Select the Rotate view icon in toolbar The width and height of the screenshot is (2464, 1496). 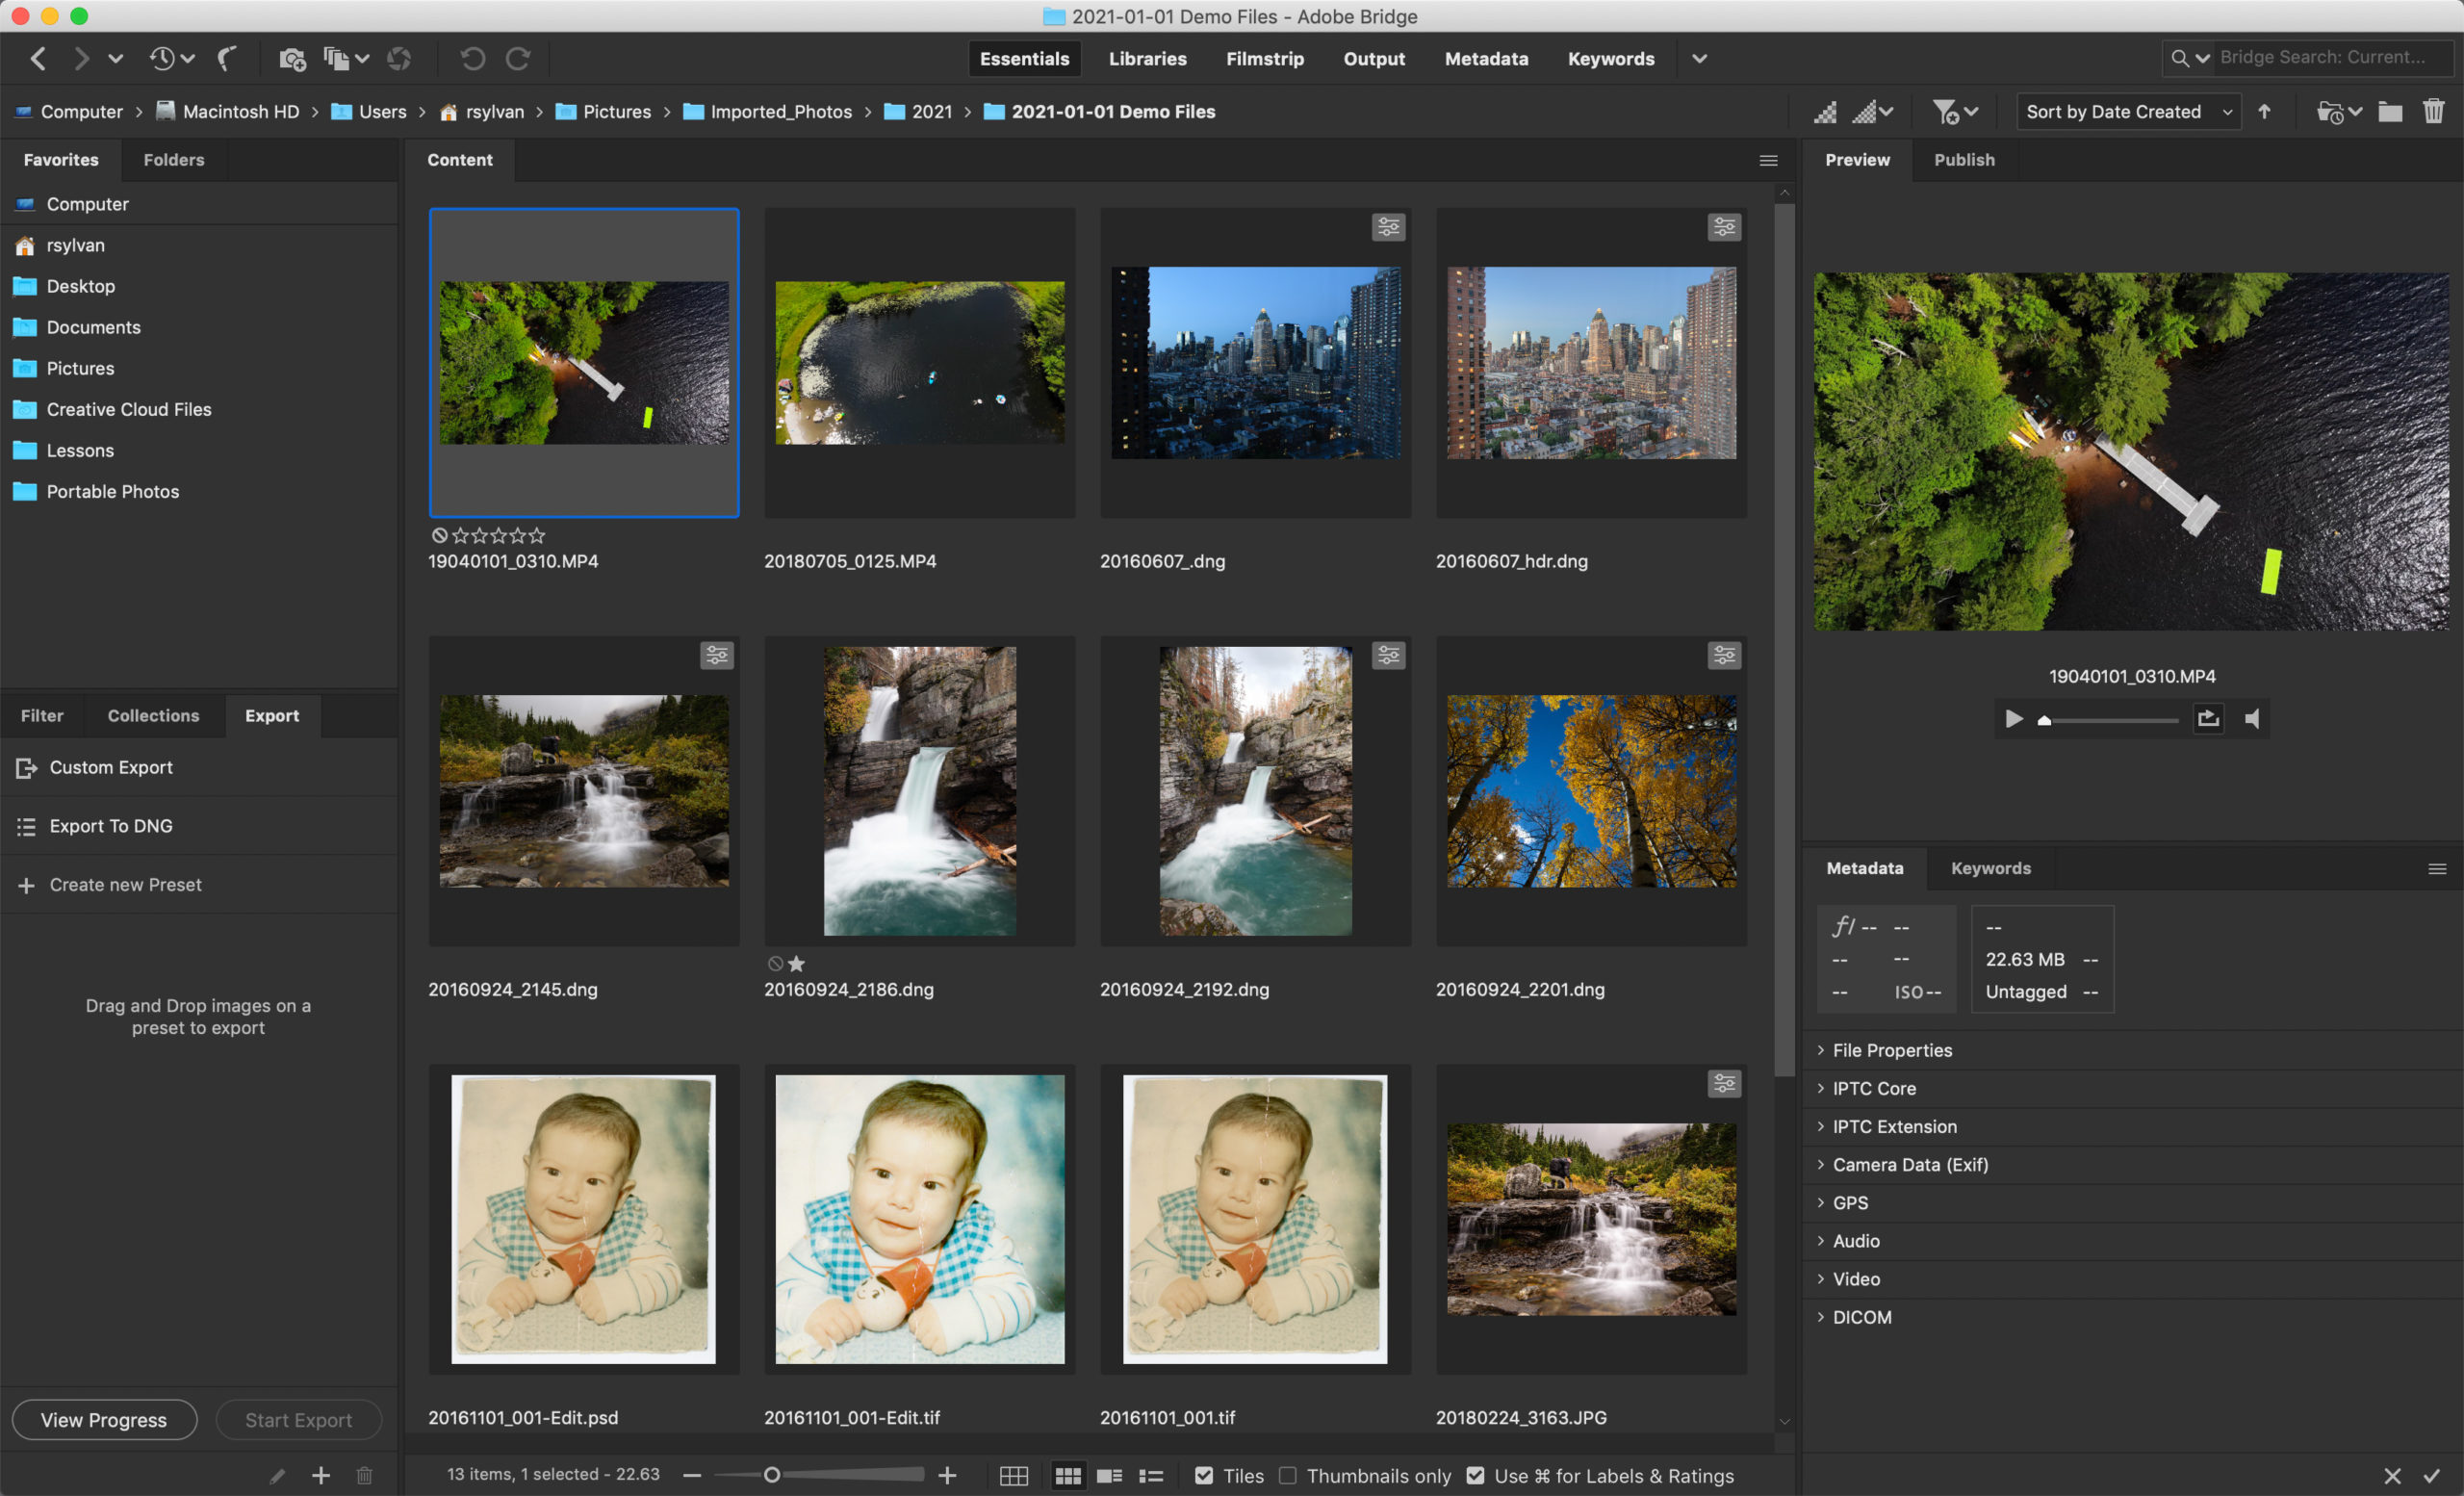[472, 58]
